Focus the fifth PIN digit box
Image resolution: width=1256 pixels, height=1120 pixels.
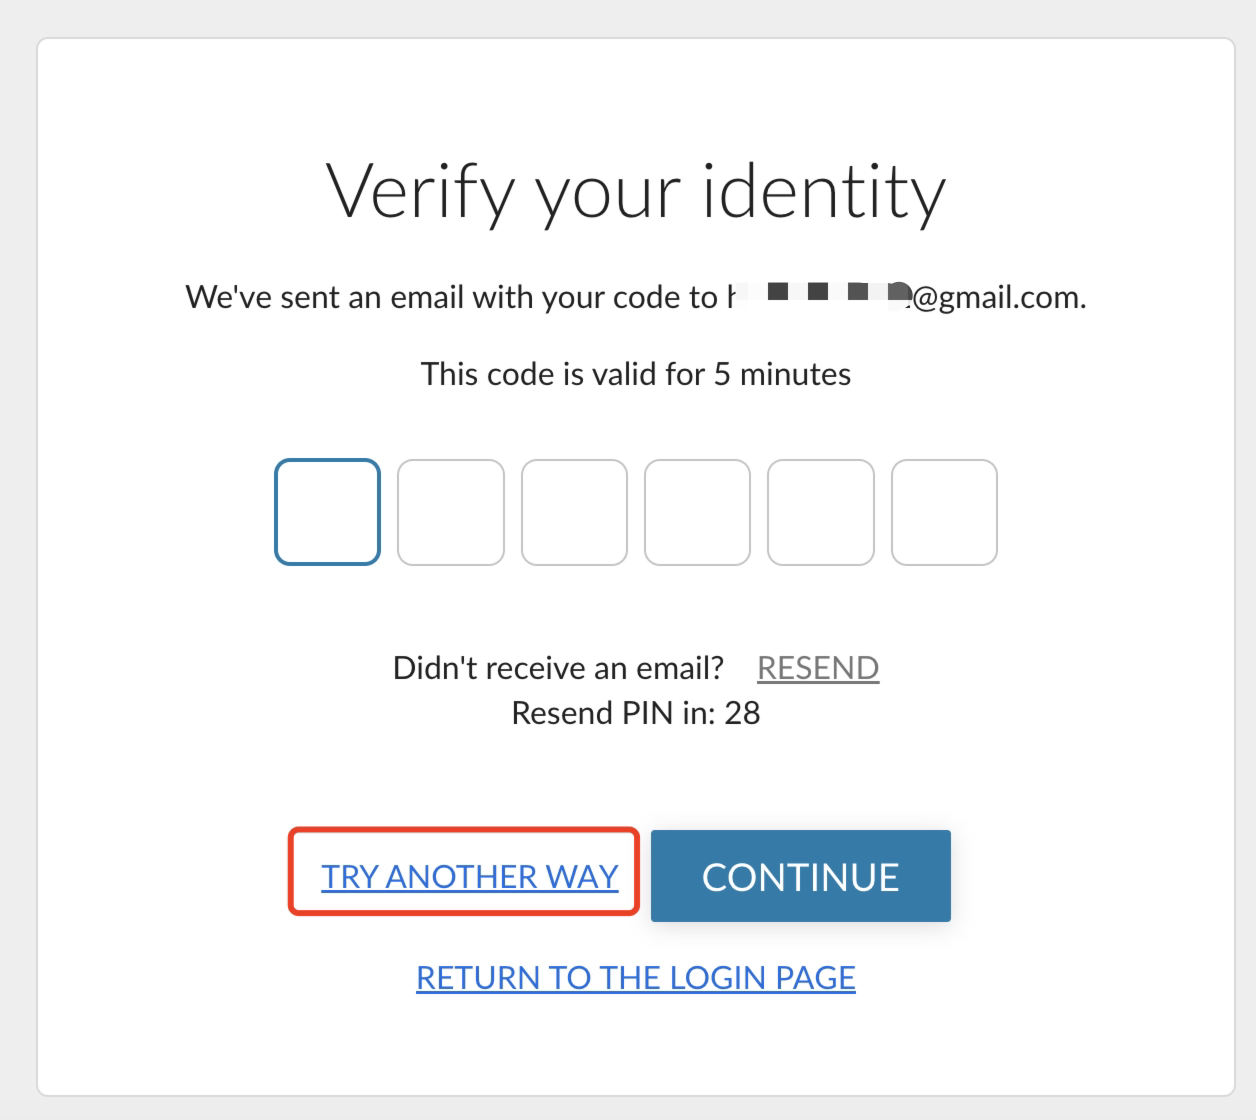[821, 512]
